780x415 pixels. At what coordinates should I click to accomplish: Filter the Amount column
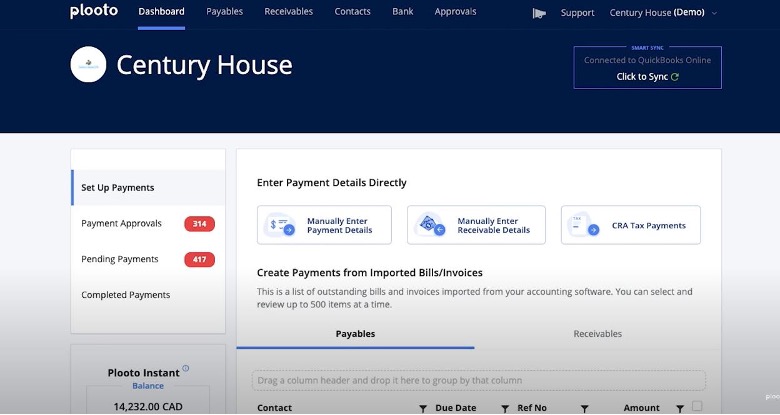pyautogui.click(x=680, y=408)
